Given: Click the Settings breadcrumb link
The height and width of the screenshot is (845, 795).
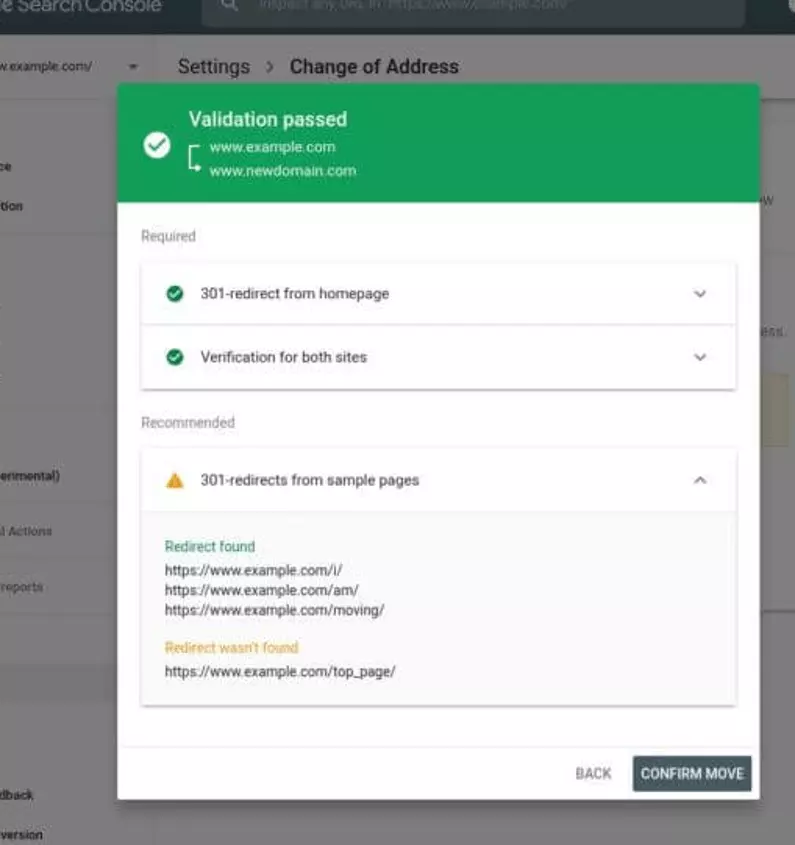Looking at the screenshot, I should tap(214, 67).
